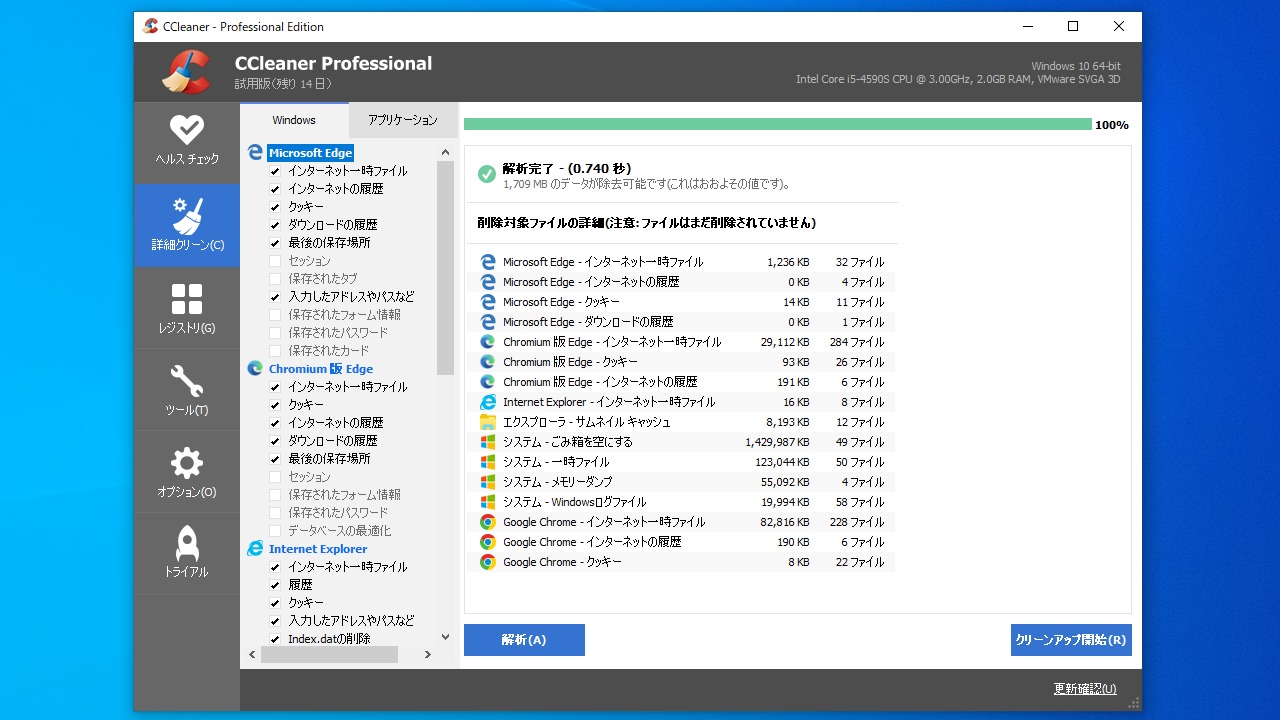Switch to the Windows tab
This screenshot has height=720, width=1280.
coord(294,120)
